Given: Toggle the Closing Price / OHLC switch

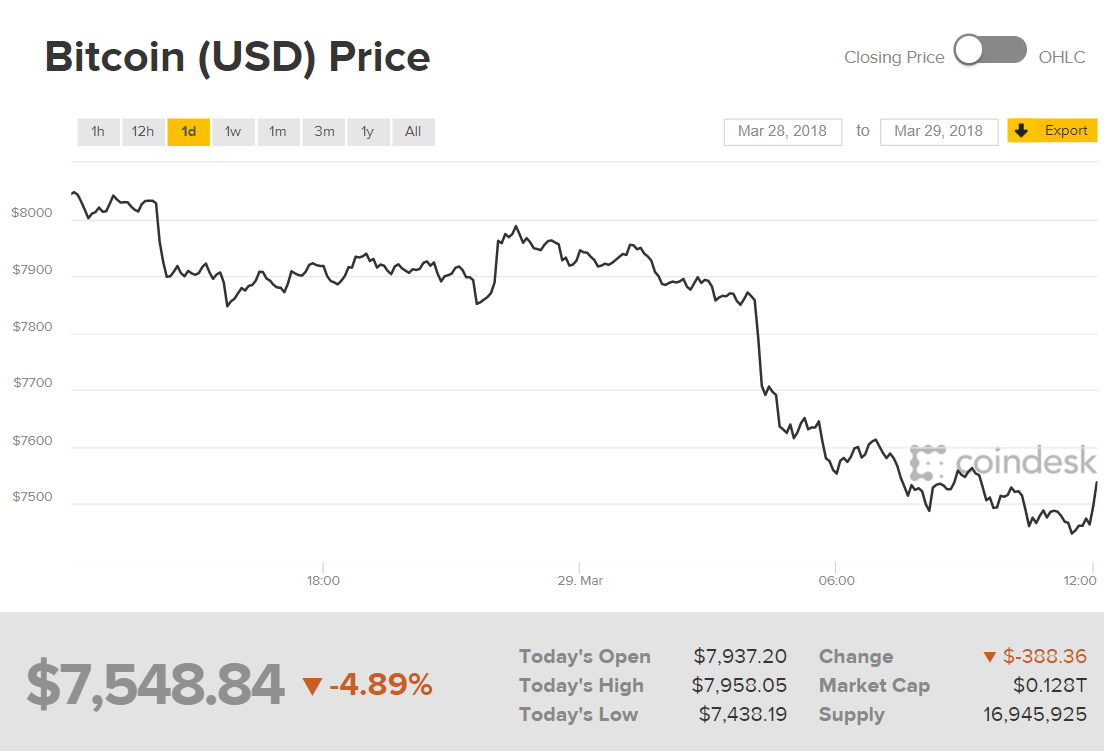Looking at the screenshot, I should click(990, 51).
